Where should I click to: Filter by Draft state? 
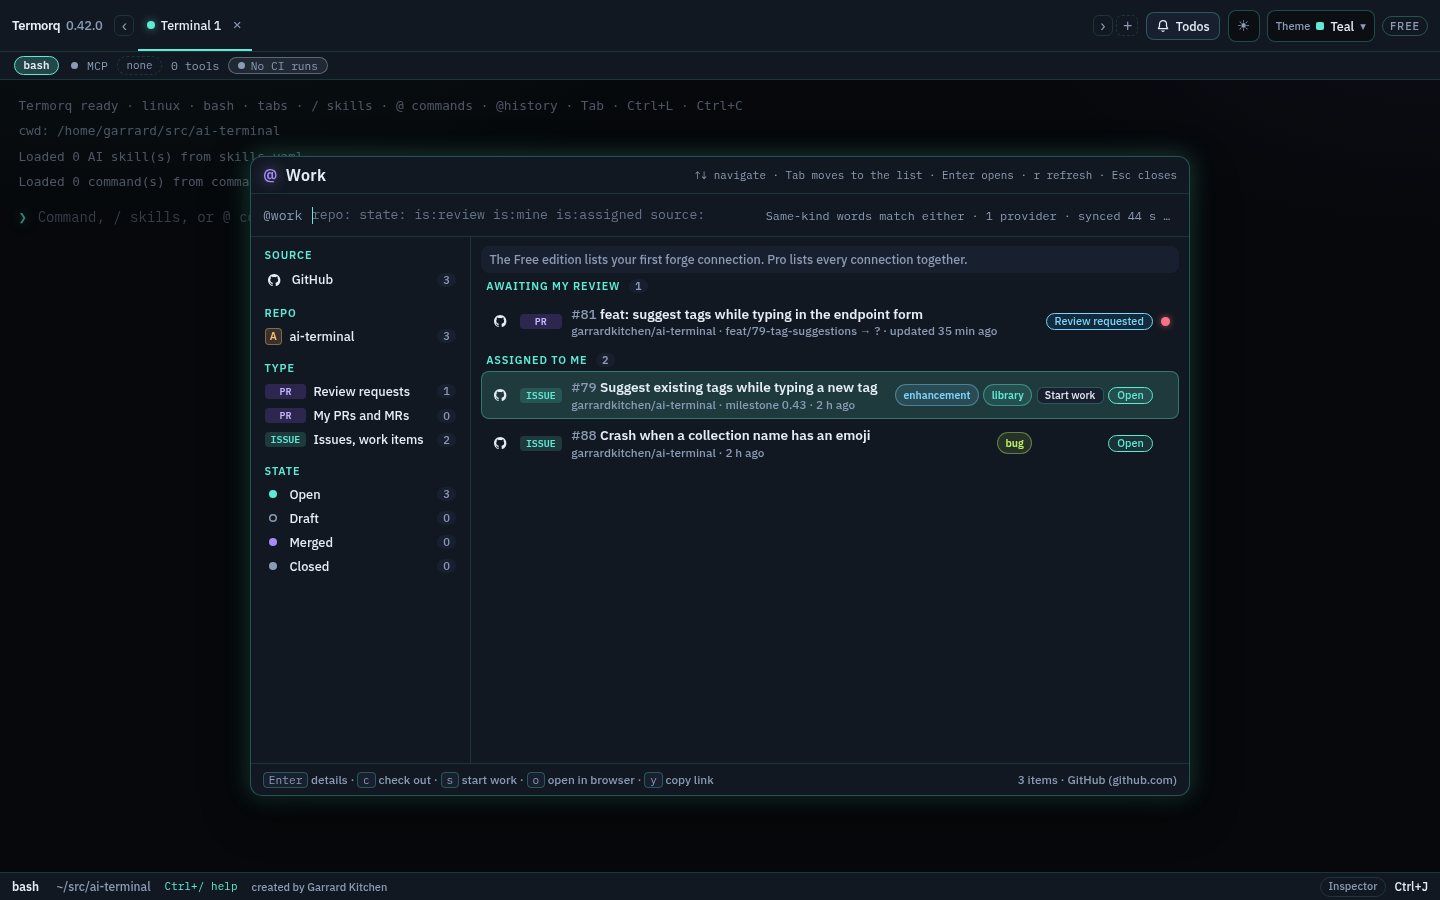click(x=360, y=518)
